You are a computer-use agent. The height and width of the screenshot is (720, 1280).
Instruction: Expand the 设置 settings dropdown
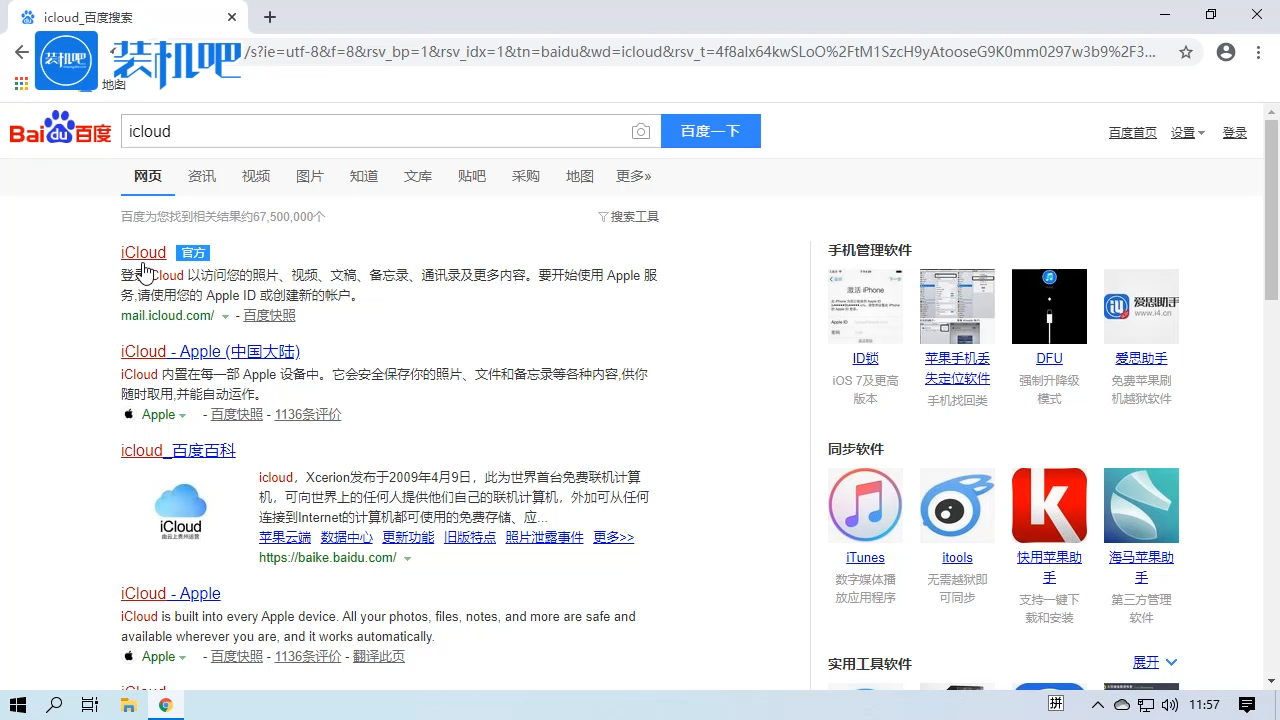1188,133
